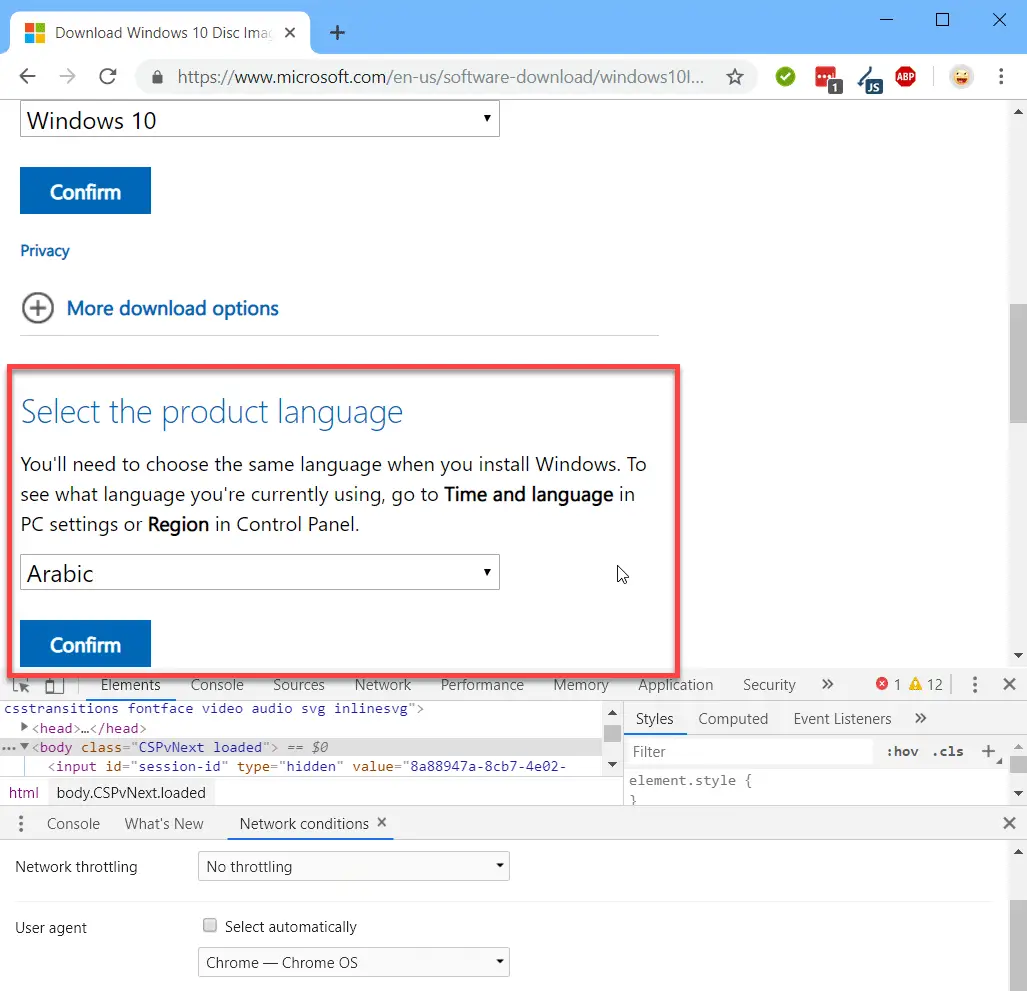Image resolution: width=1027 pixels, height=991 pixels.
Task: Switch to the Elements tab
Action: pyautogui.click(x=130, y=685)
